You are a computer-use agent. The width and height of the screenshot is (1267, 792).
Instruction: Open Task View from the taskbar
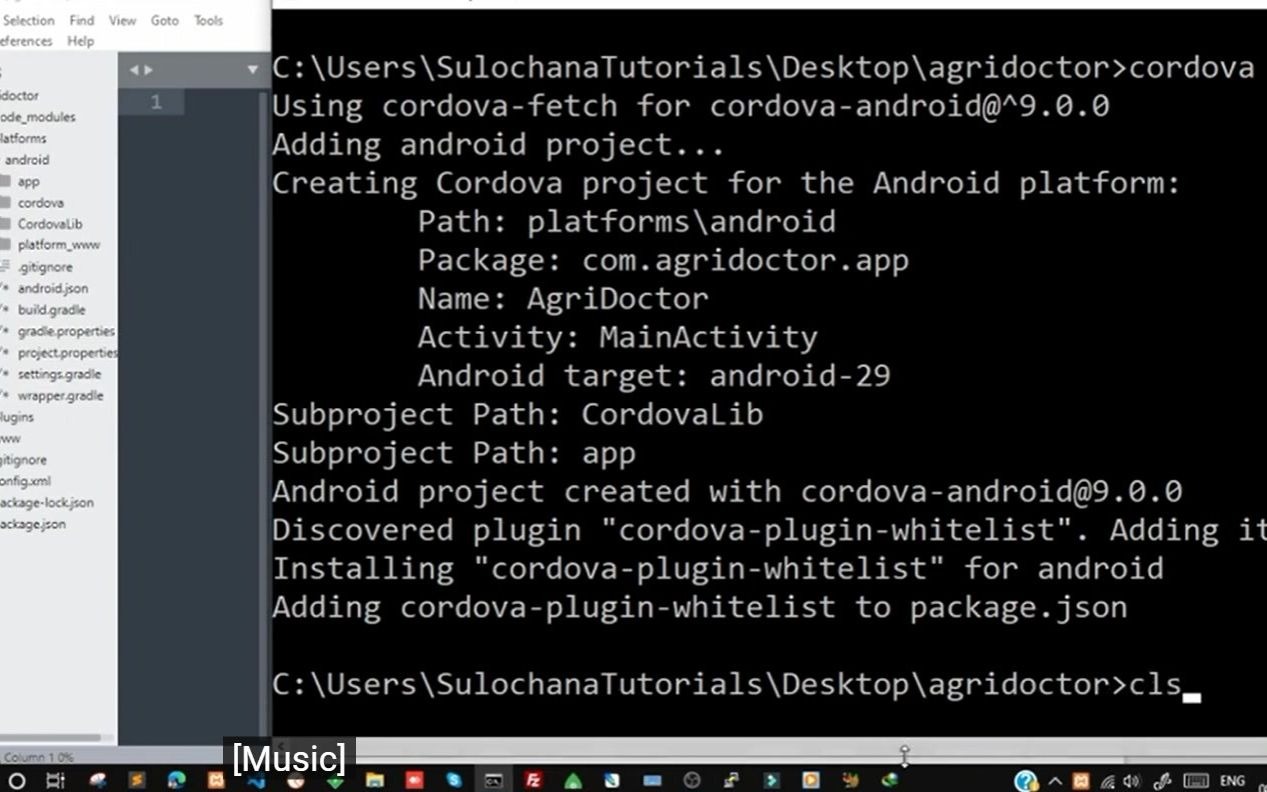click(x=55, y=781)
